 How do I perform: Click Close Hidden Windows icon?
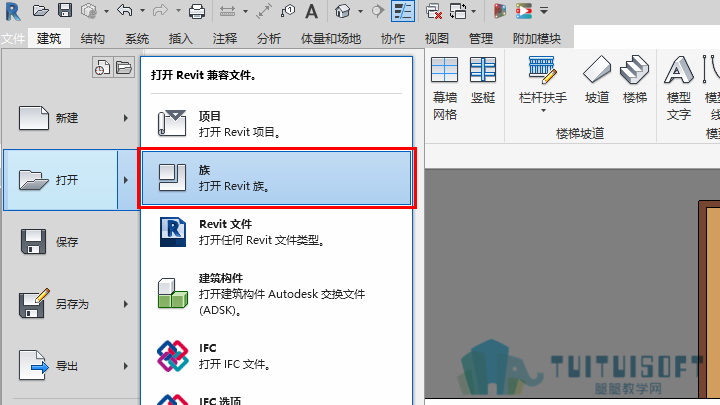(x=433, y=11)
